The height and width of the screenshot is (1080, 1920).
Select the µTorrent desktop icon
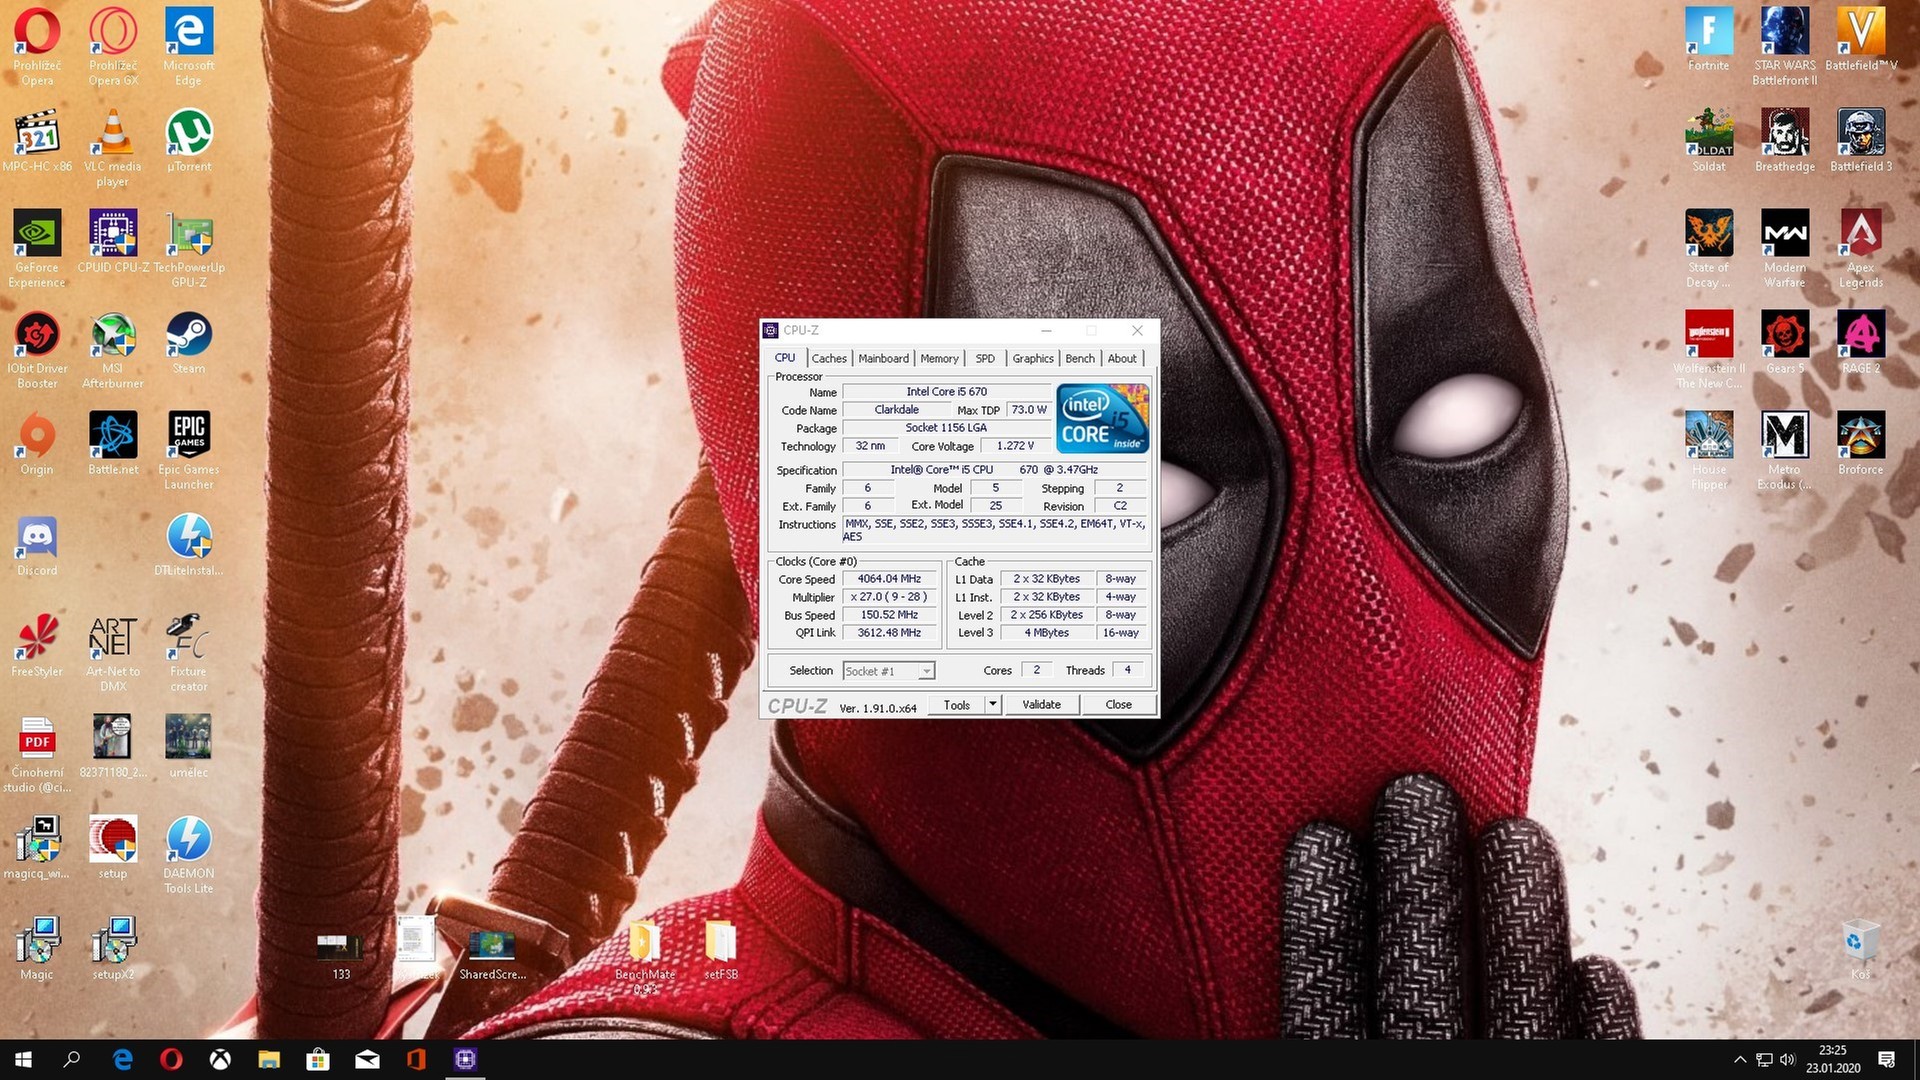189,142
